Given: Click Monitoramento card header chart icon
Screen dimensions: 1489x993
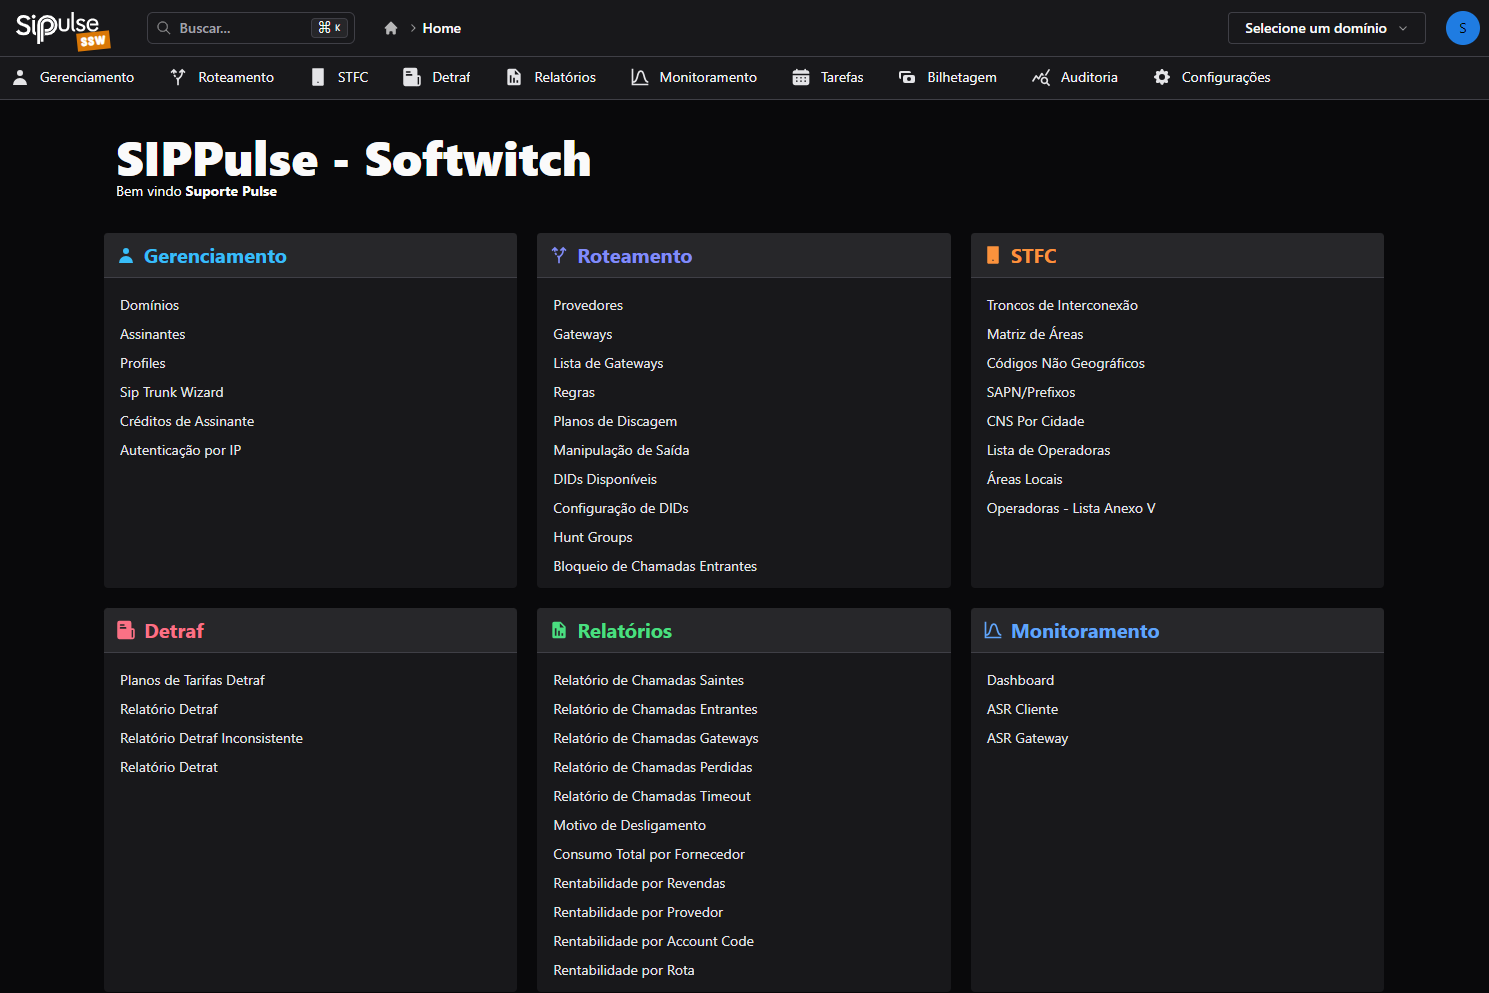Looking at the screenshot, I should pos(993,630).
